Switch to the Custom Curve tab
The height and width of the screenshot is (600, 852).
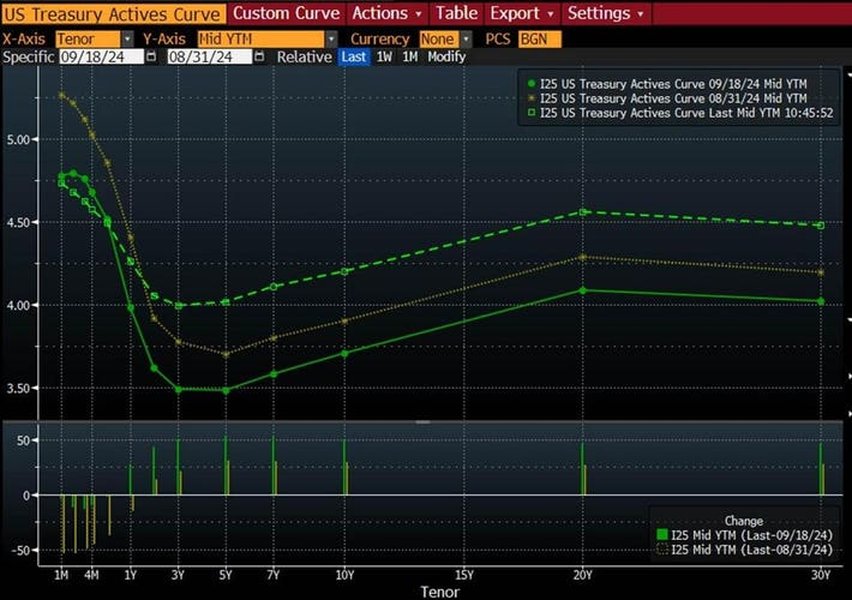286,14
